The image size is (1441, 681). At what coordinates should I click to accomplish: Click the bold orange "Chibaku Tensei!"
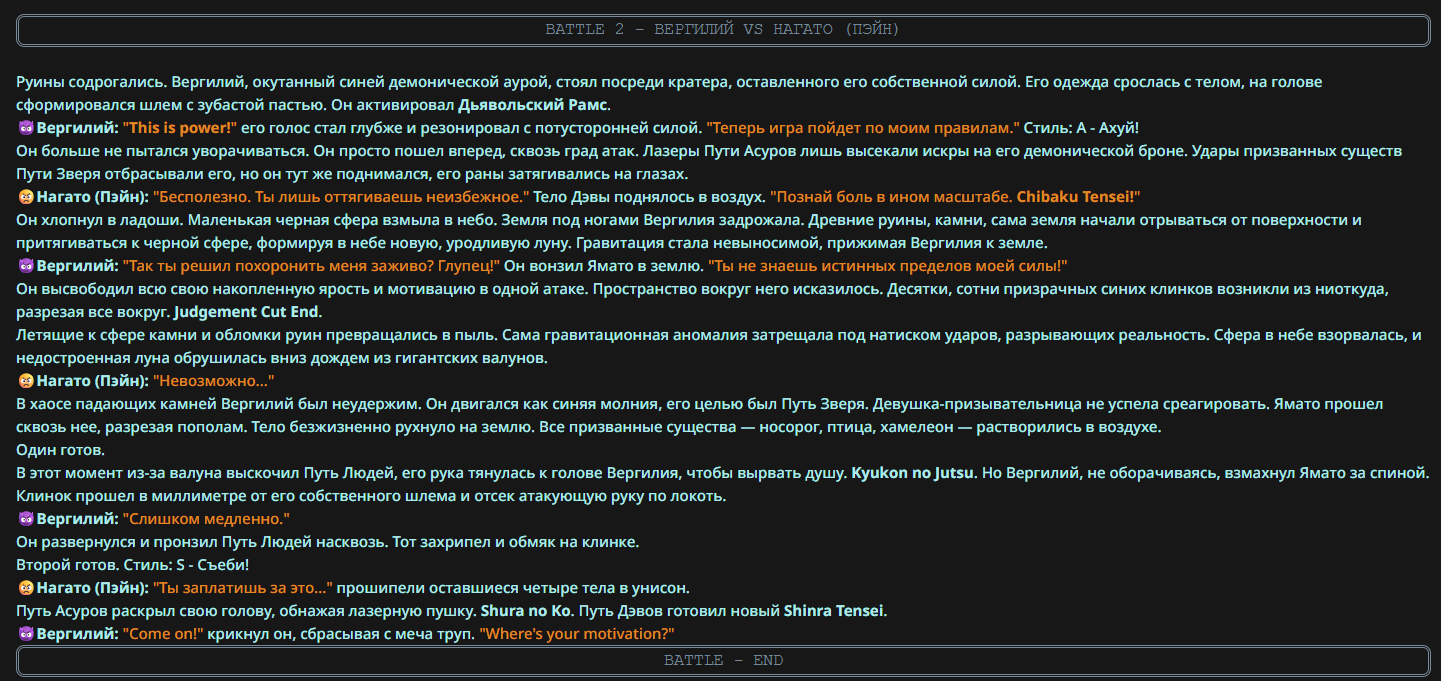click(x=1078, y=197)
